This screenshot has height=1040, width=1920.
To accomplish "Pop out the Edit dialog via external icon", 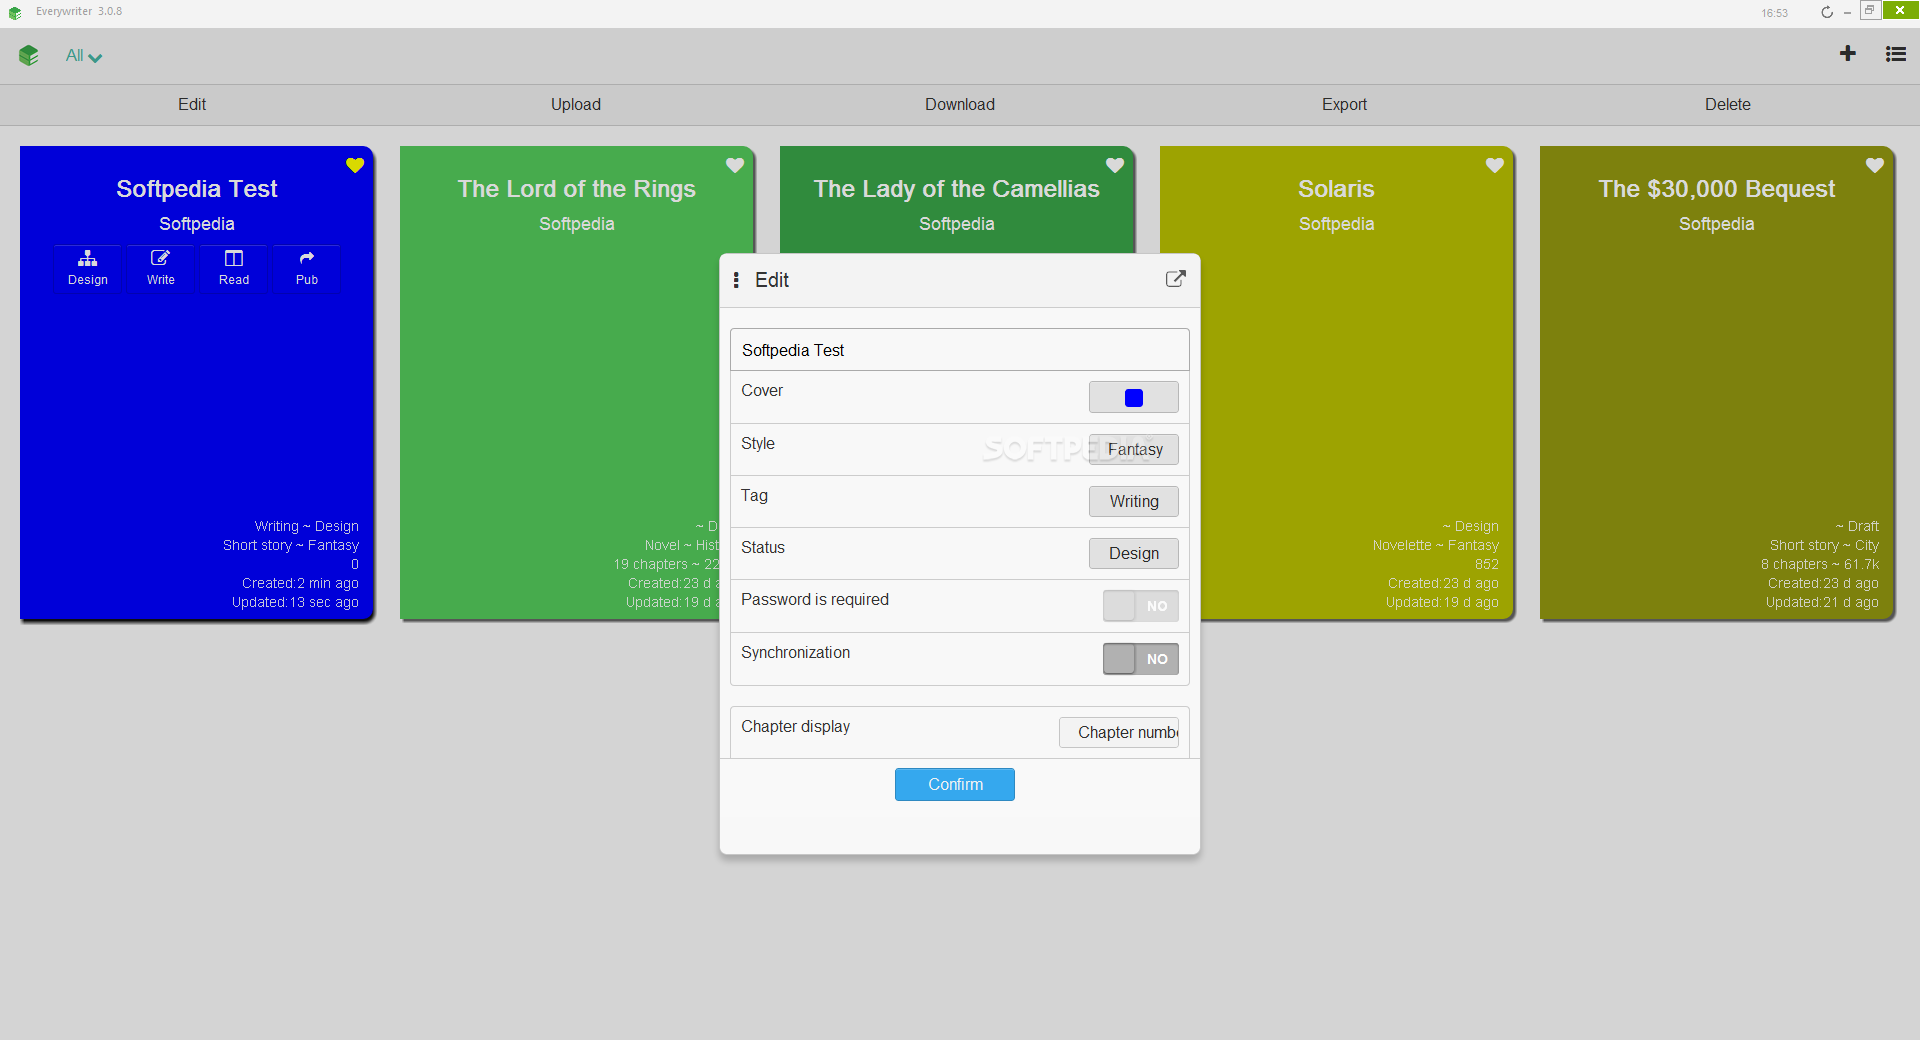I will click(1176, 279).
